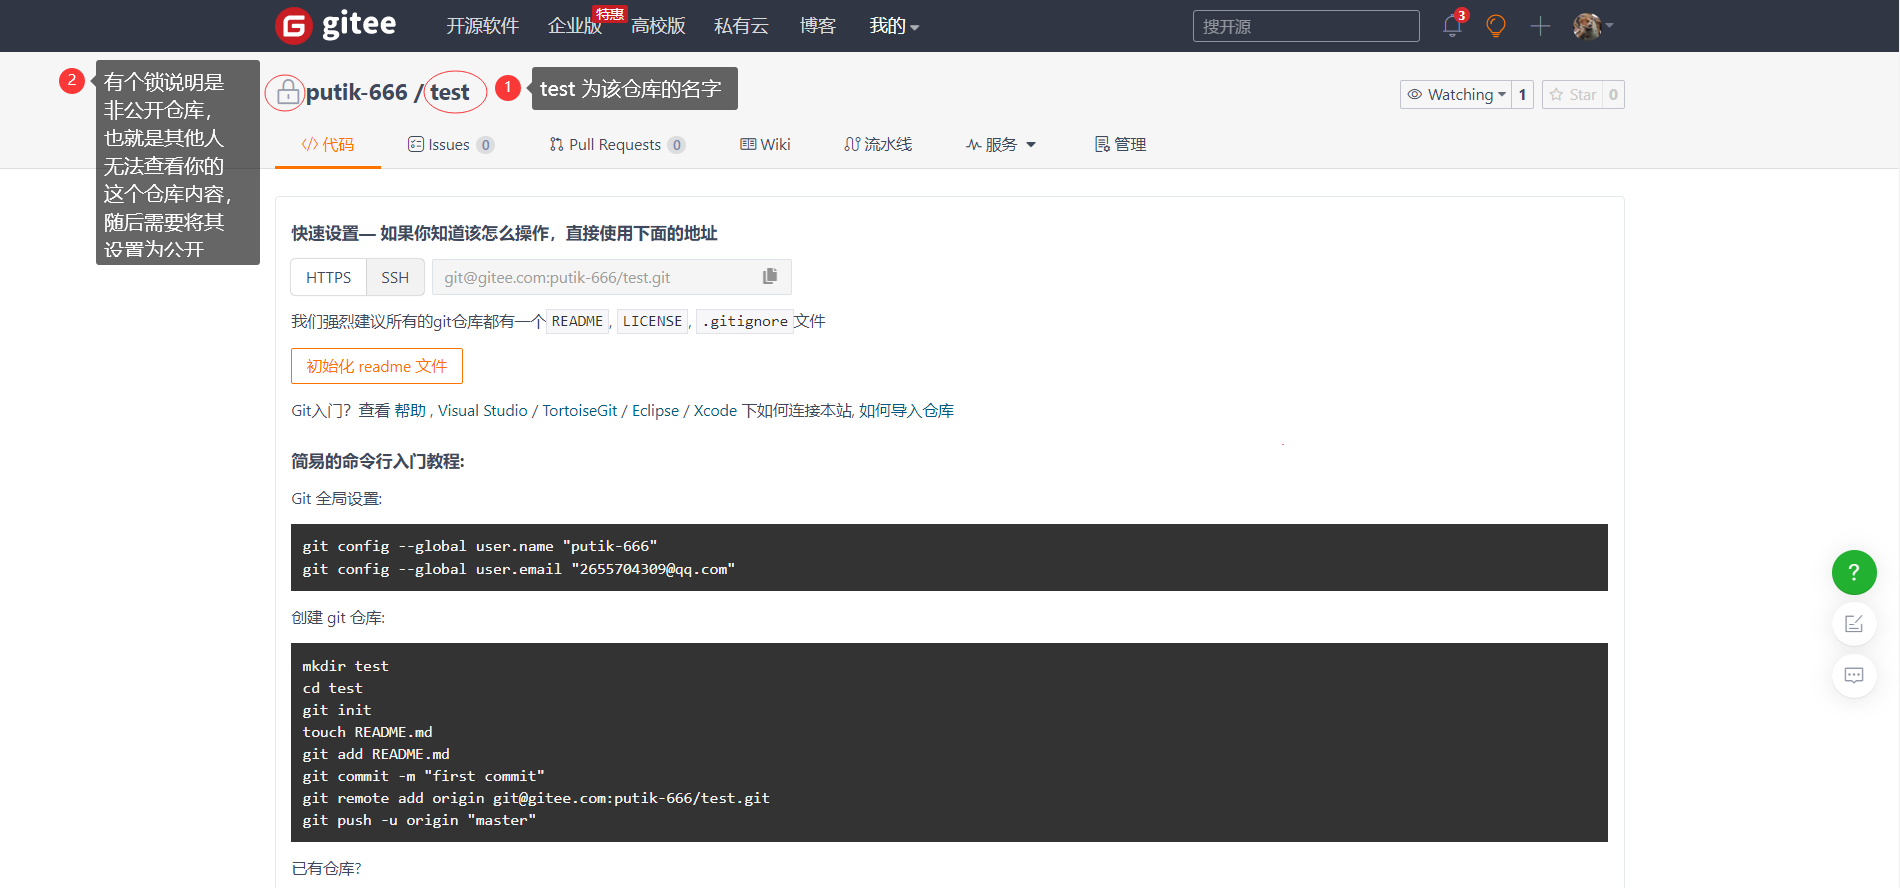Viewport: 1900px width, 888px height.
Task: Click the 初始化 readme 文件 button
Action: coord(376,366)
